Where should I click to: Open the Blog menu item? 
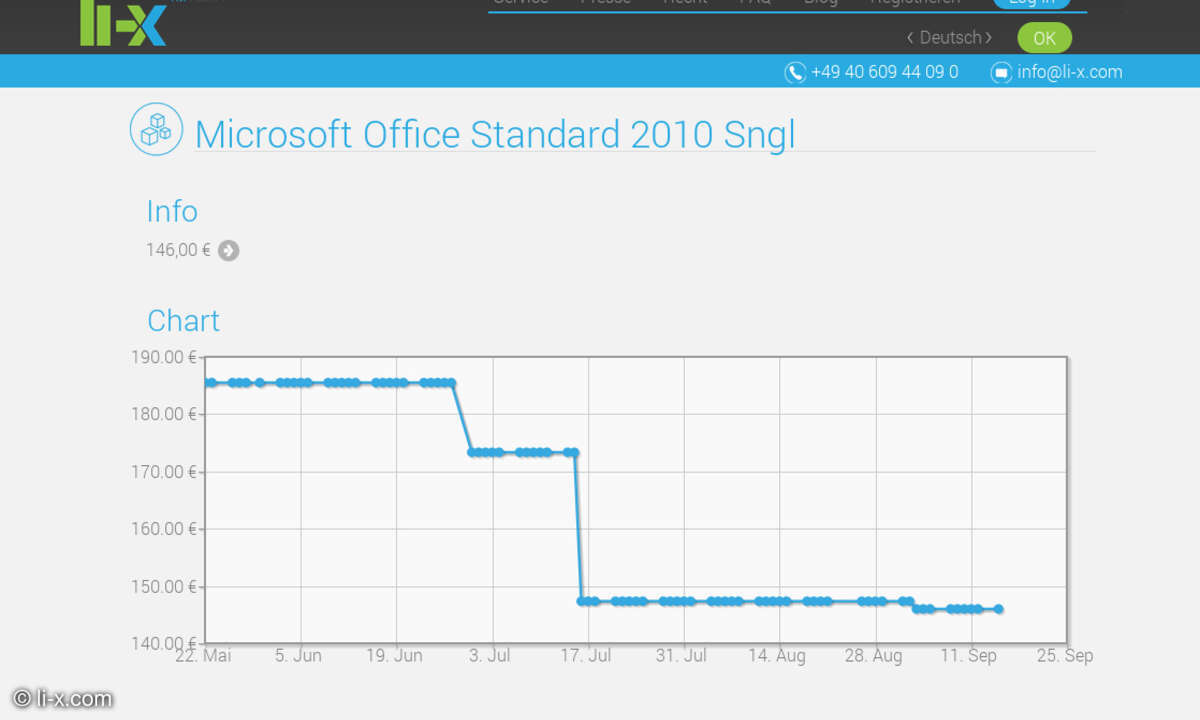(x=820, y=2)
